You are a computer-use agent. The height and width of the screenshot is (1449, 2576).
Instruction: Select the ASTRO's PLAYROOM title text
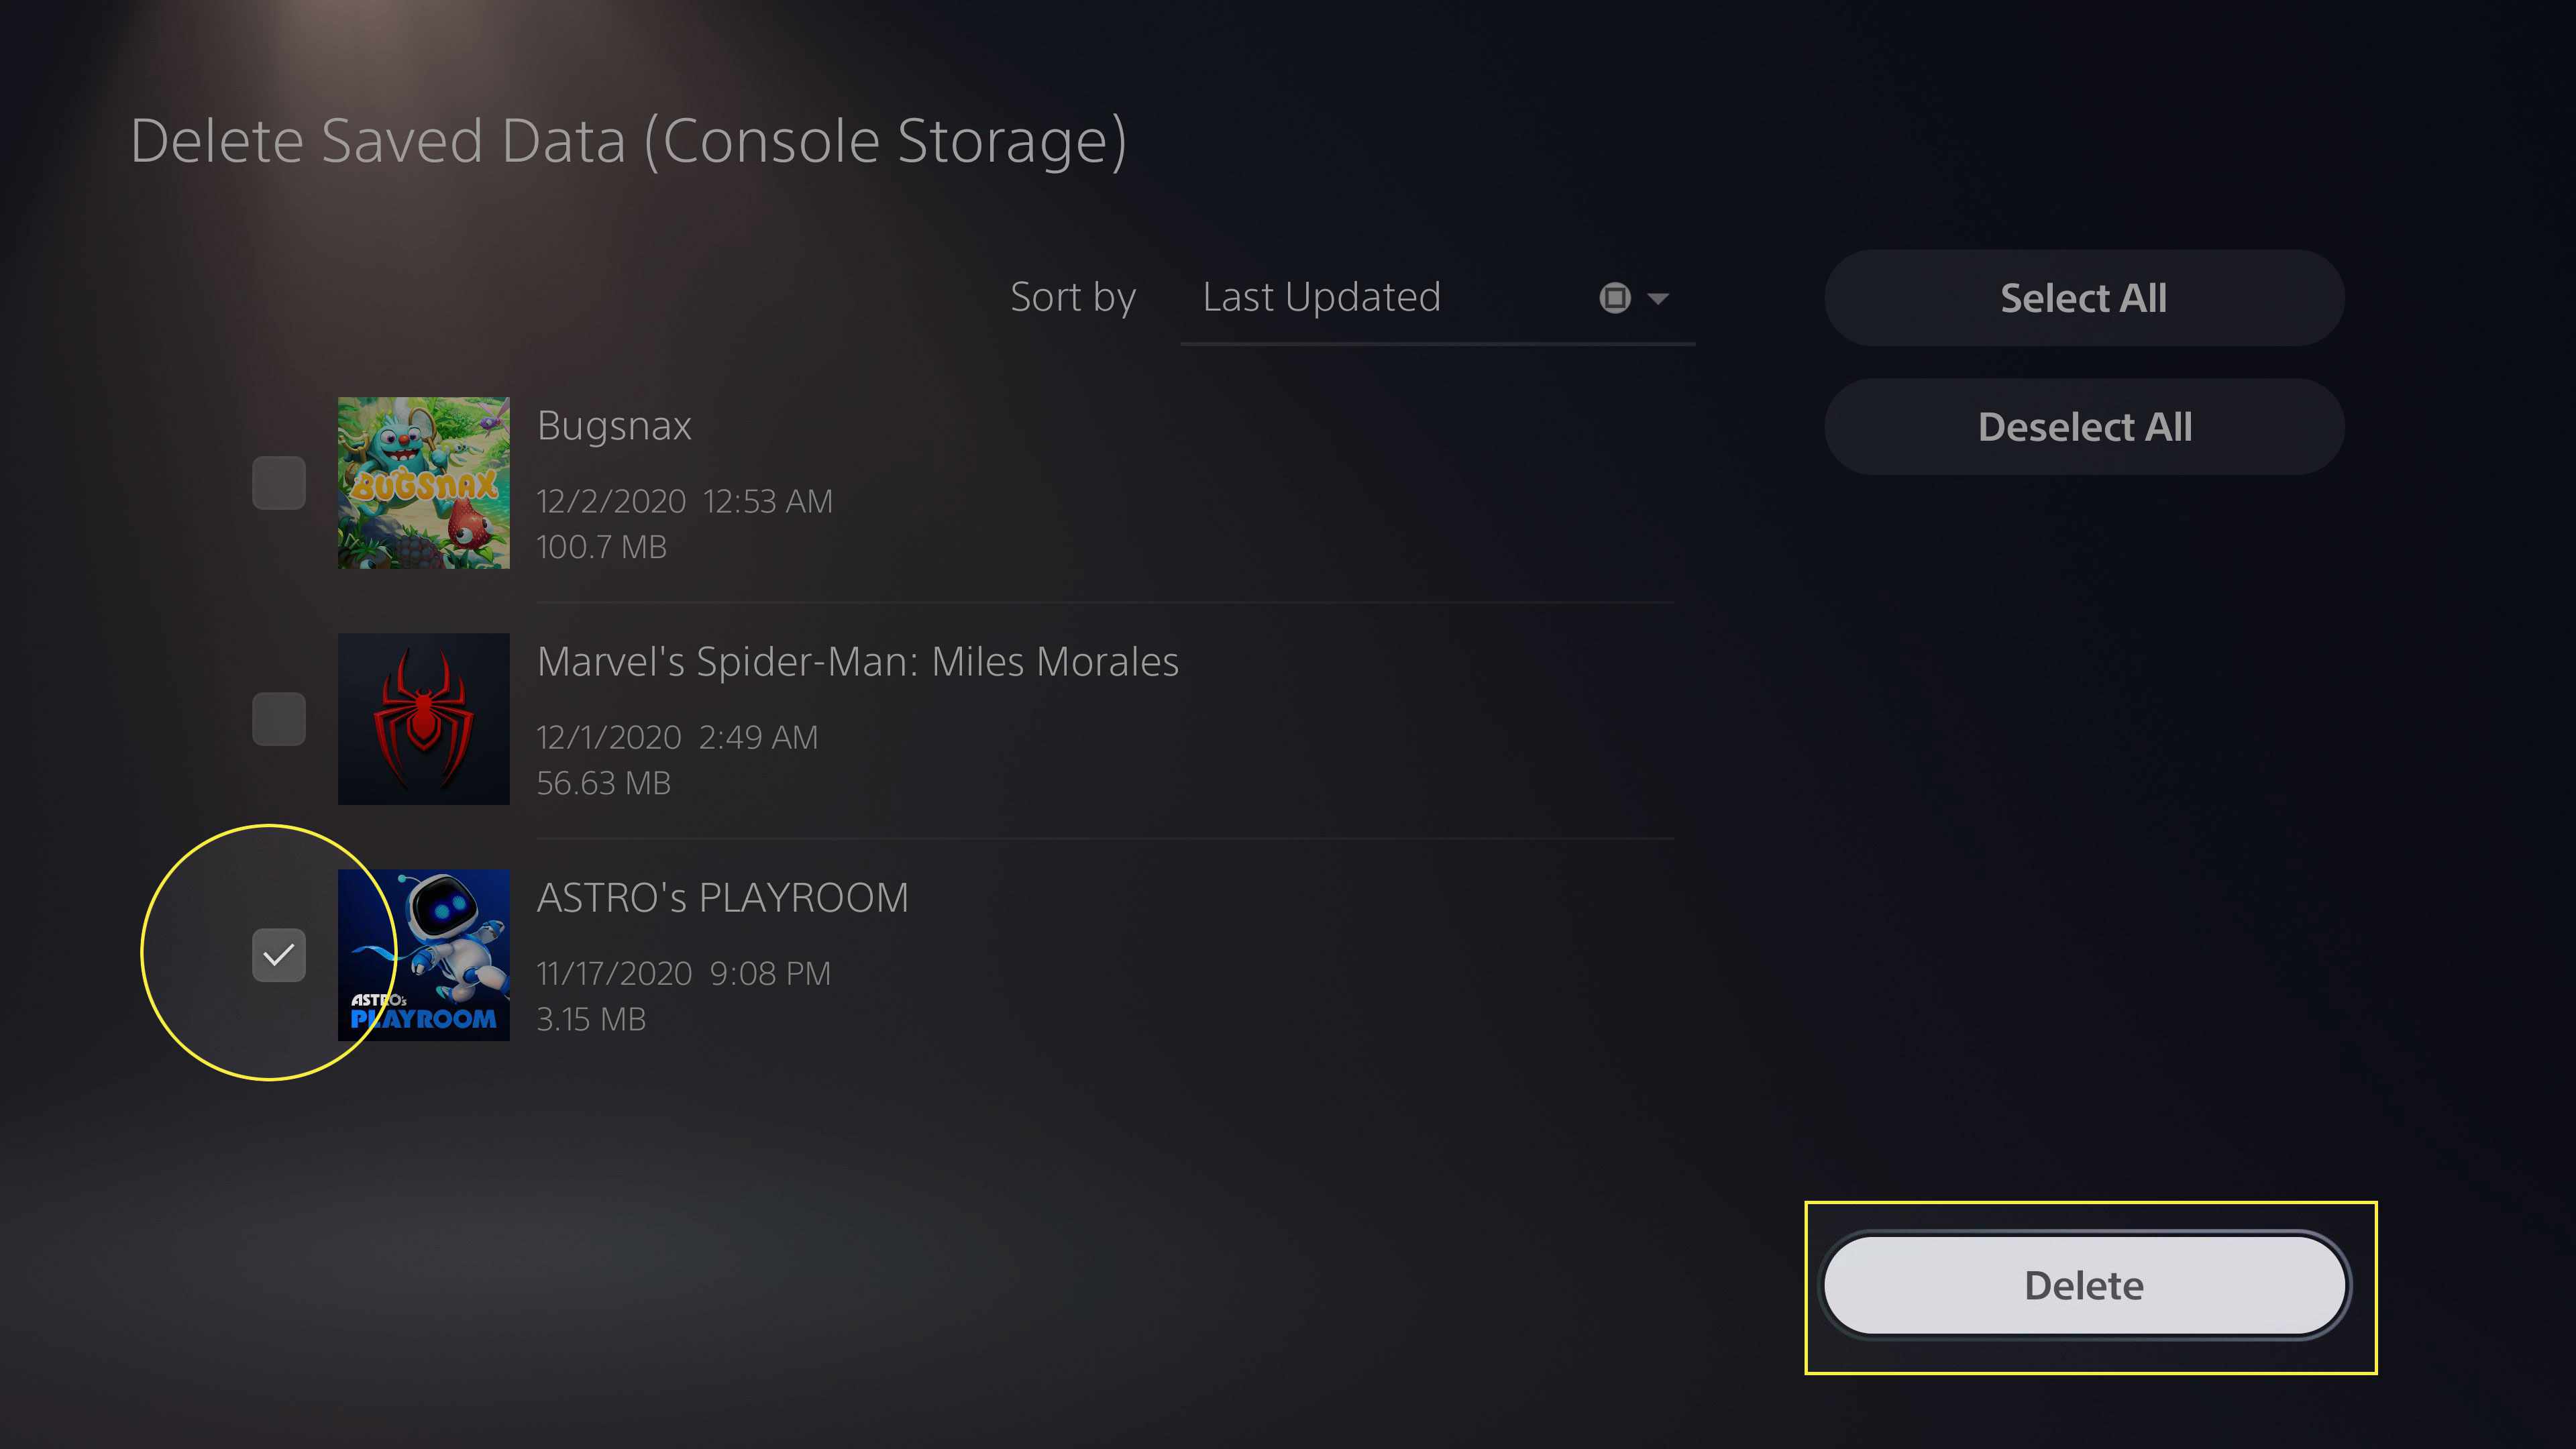[723, 898]
